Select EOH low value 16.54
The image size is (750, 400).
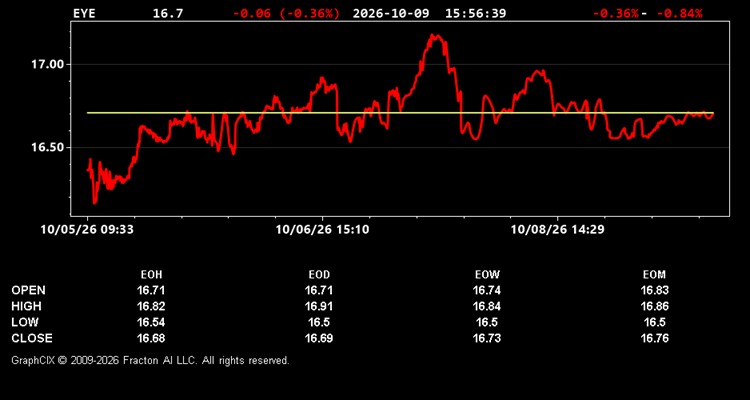(151, 322)
